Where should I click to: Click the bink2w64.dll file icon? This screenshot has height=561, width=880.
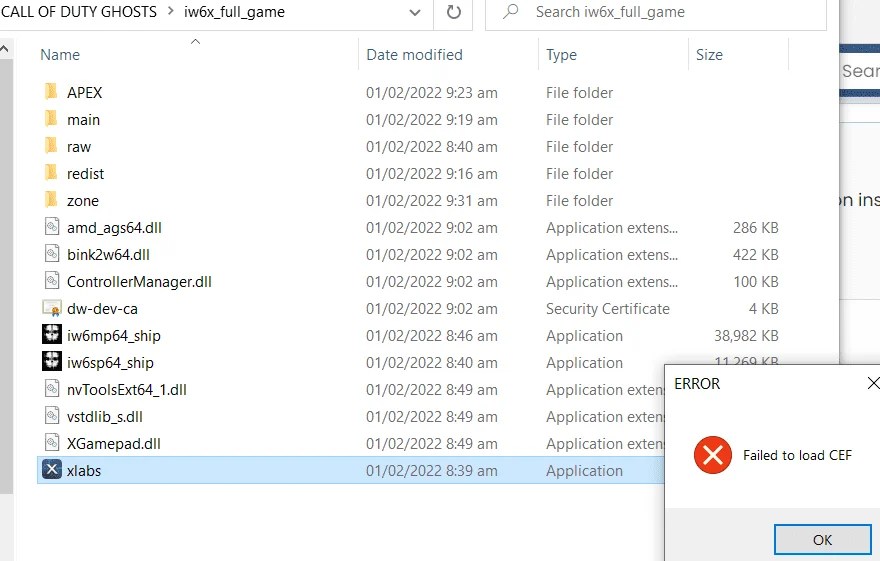pos(52,254)
